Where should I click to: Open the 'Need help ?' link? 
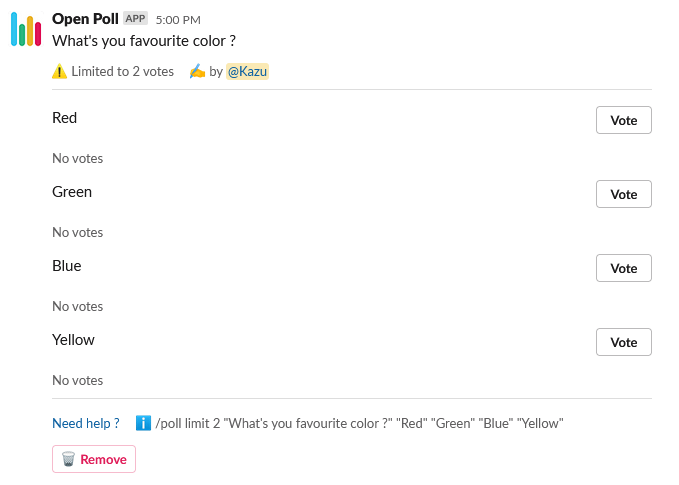click(x=86, y=423)
